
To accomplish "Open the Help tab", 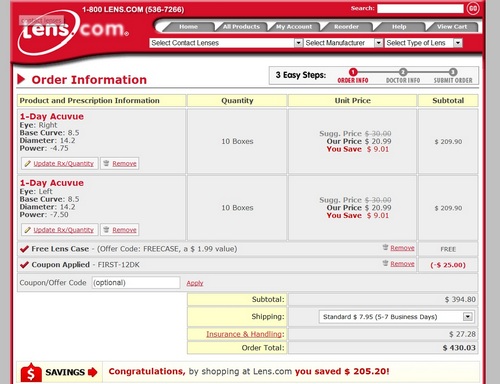I will (399, 27).
